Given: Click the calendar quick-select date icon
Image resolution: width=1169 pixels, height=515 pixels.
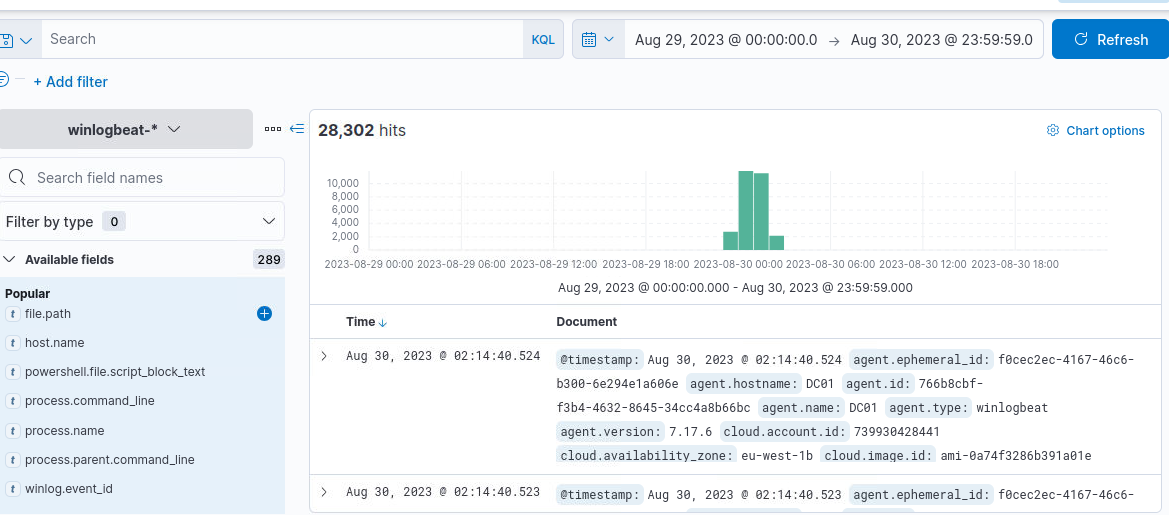Looking at the screenshot, I should pos(597,40).
